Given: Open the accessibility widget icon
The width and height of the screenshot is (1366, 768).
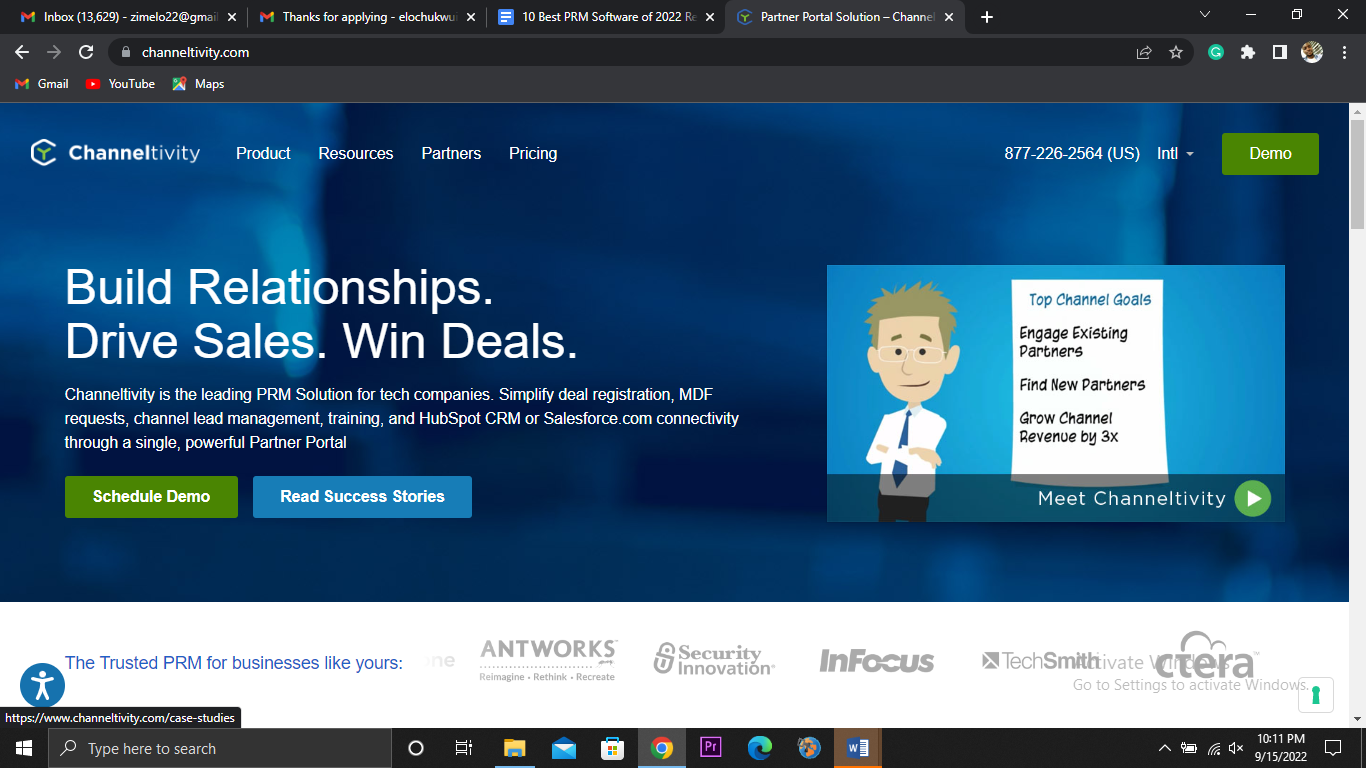Looking at the screenshot, I should [x=42, y=685].
